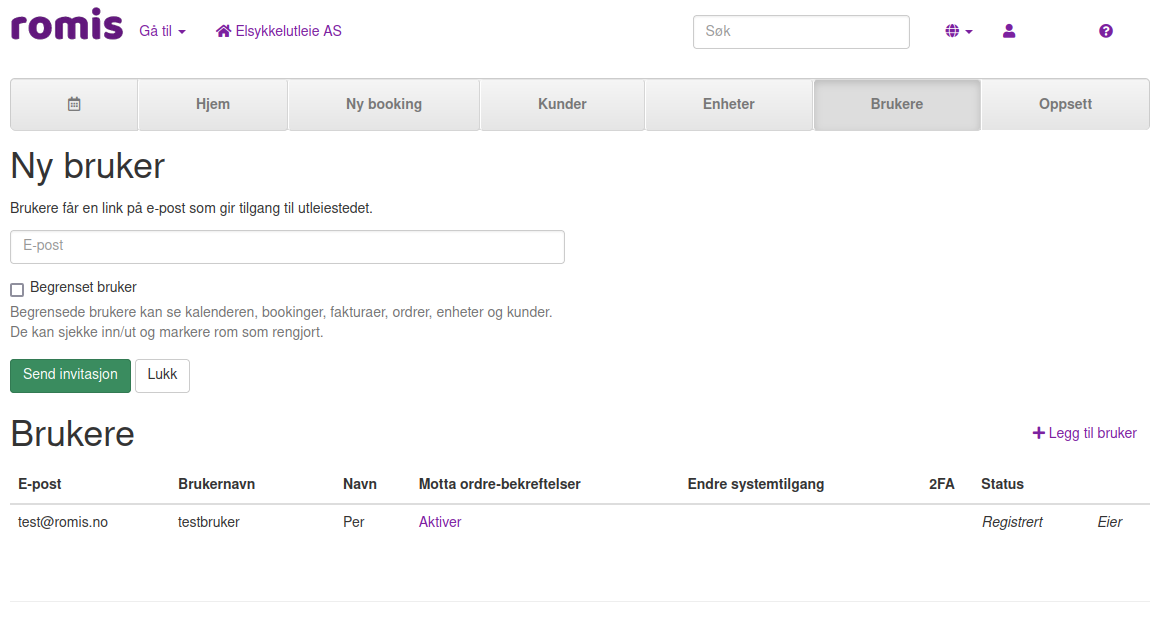Open Elsykkelutleie AS home link
The height and width of the screenshot is (621, 1156).
tap(279, 31)
